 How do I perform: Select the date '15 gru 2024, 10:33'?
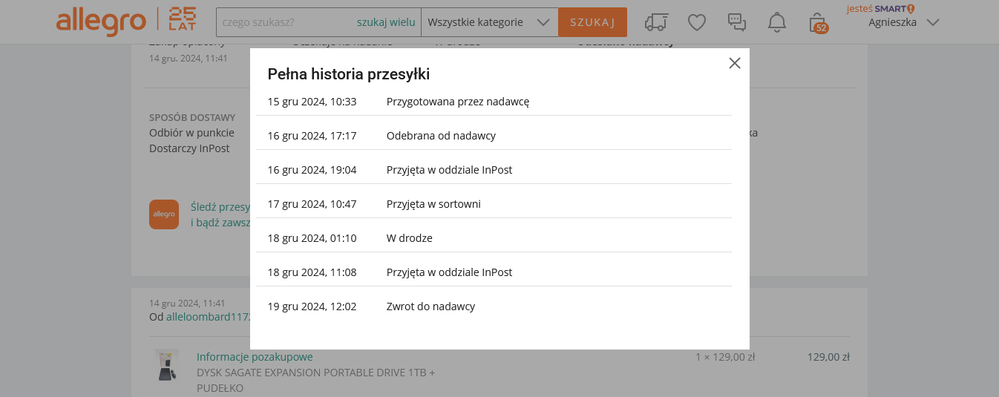coord(312,101)
